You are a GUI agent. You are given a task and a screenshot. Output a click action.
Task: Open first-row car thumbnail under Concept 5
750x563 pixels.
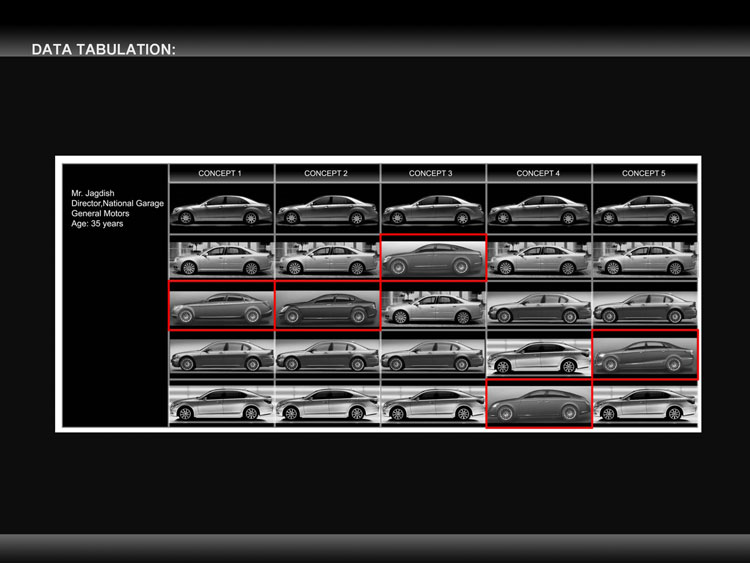(x=645, y=209)
